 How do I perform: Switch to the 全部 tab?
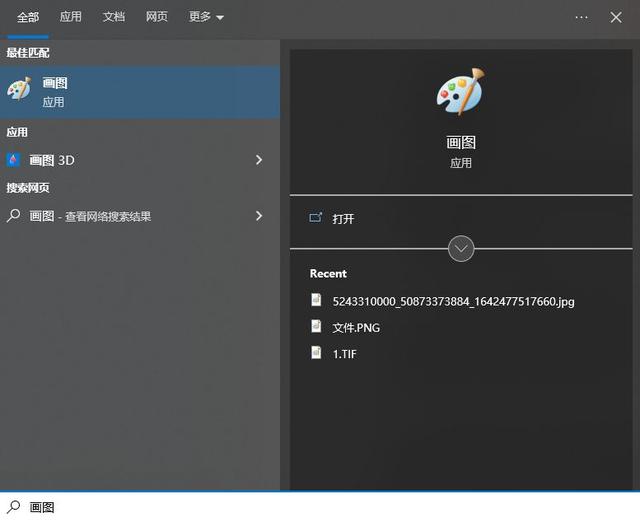[x=28, y=17]
